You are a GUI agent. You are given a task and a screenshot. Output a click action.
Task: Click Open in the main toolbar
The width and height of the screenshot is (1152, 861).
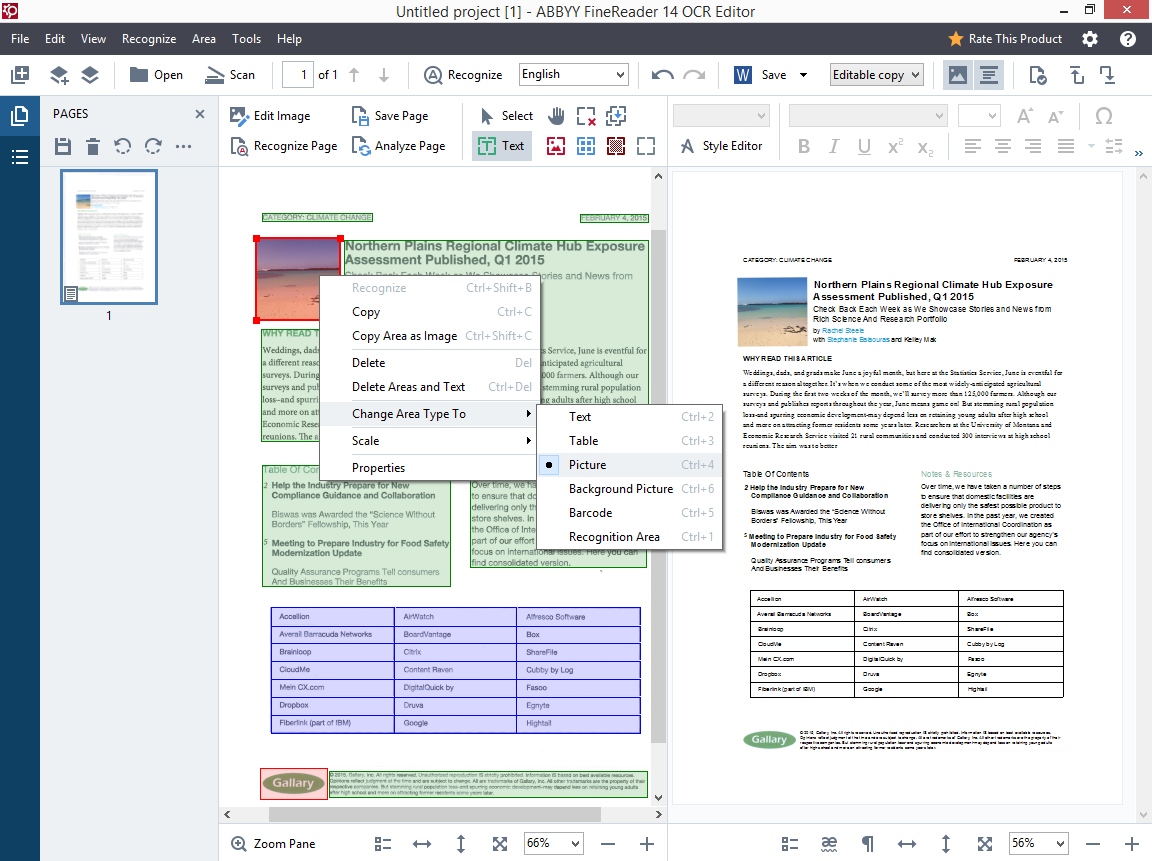[x=156, y=75]
